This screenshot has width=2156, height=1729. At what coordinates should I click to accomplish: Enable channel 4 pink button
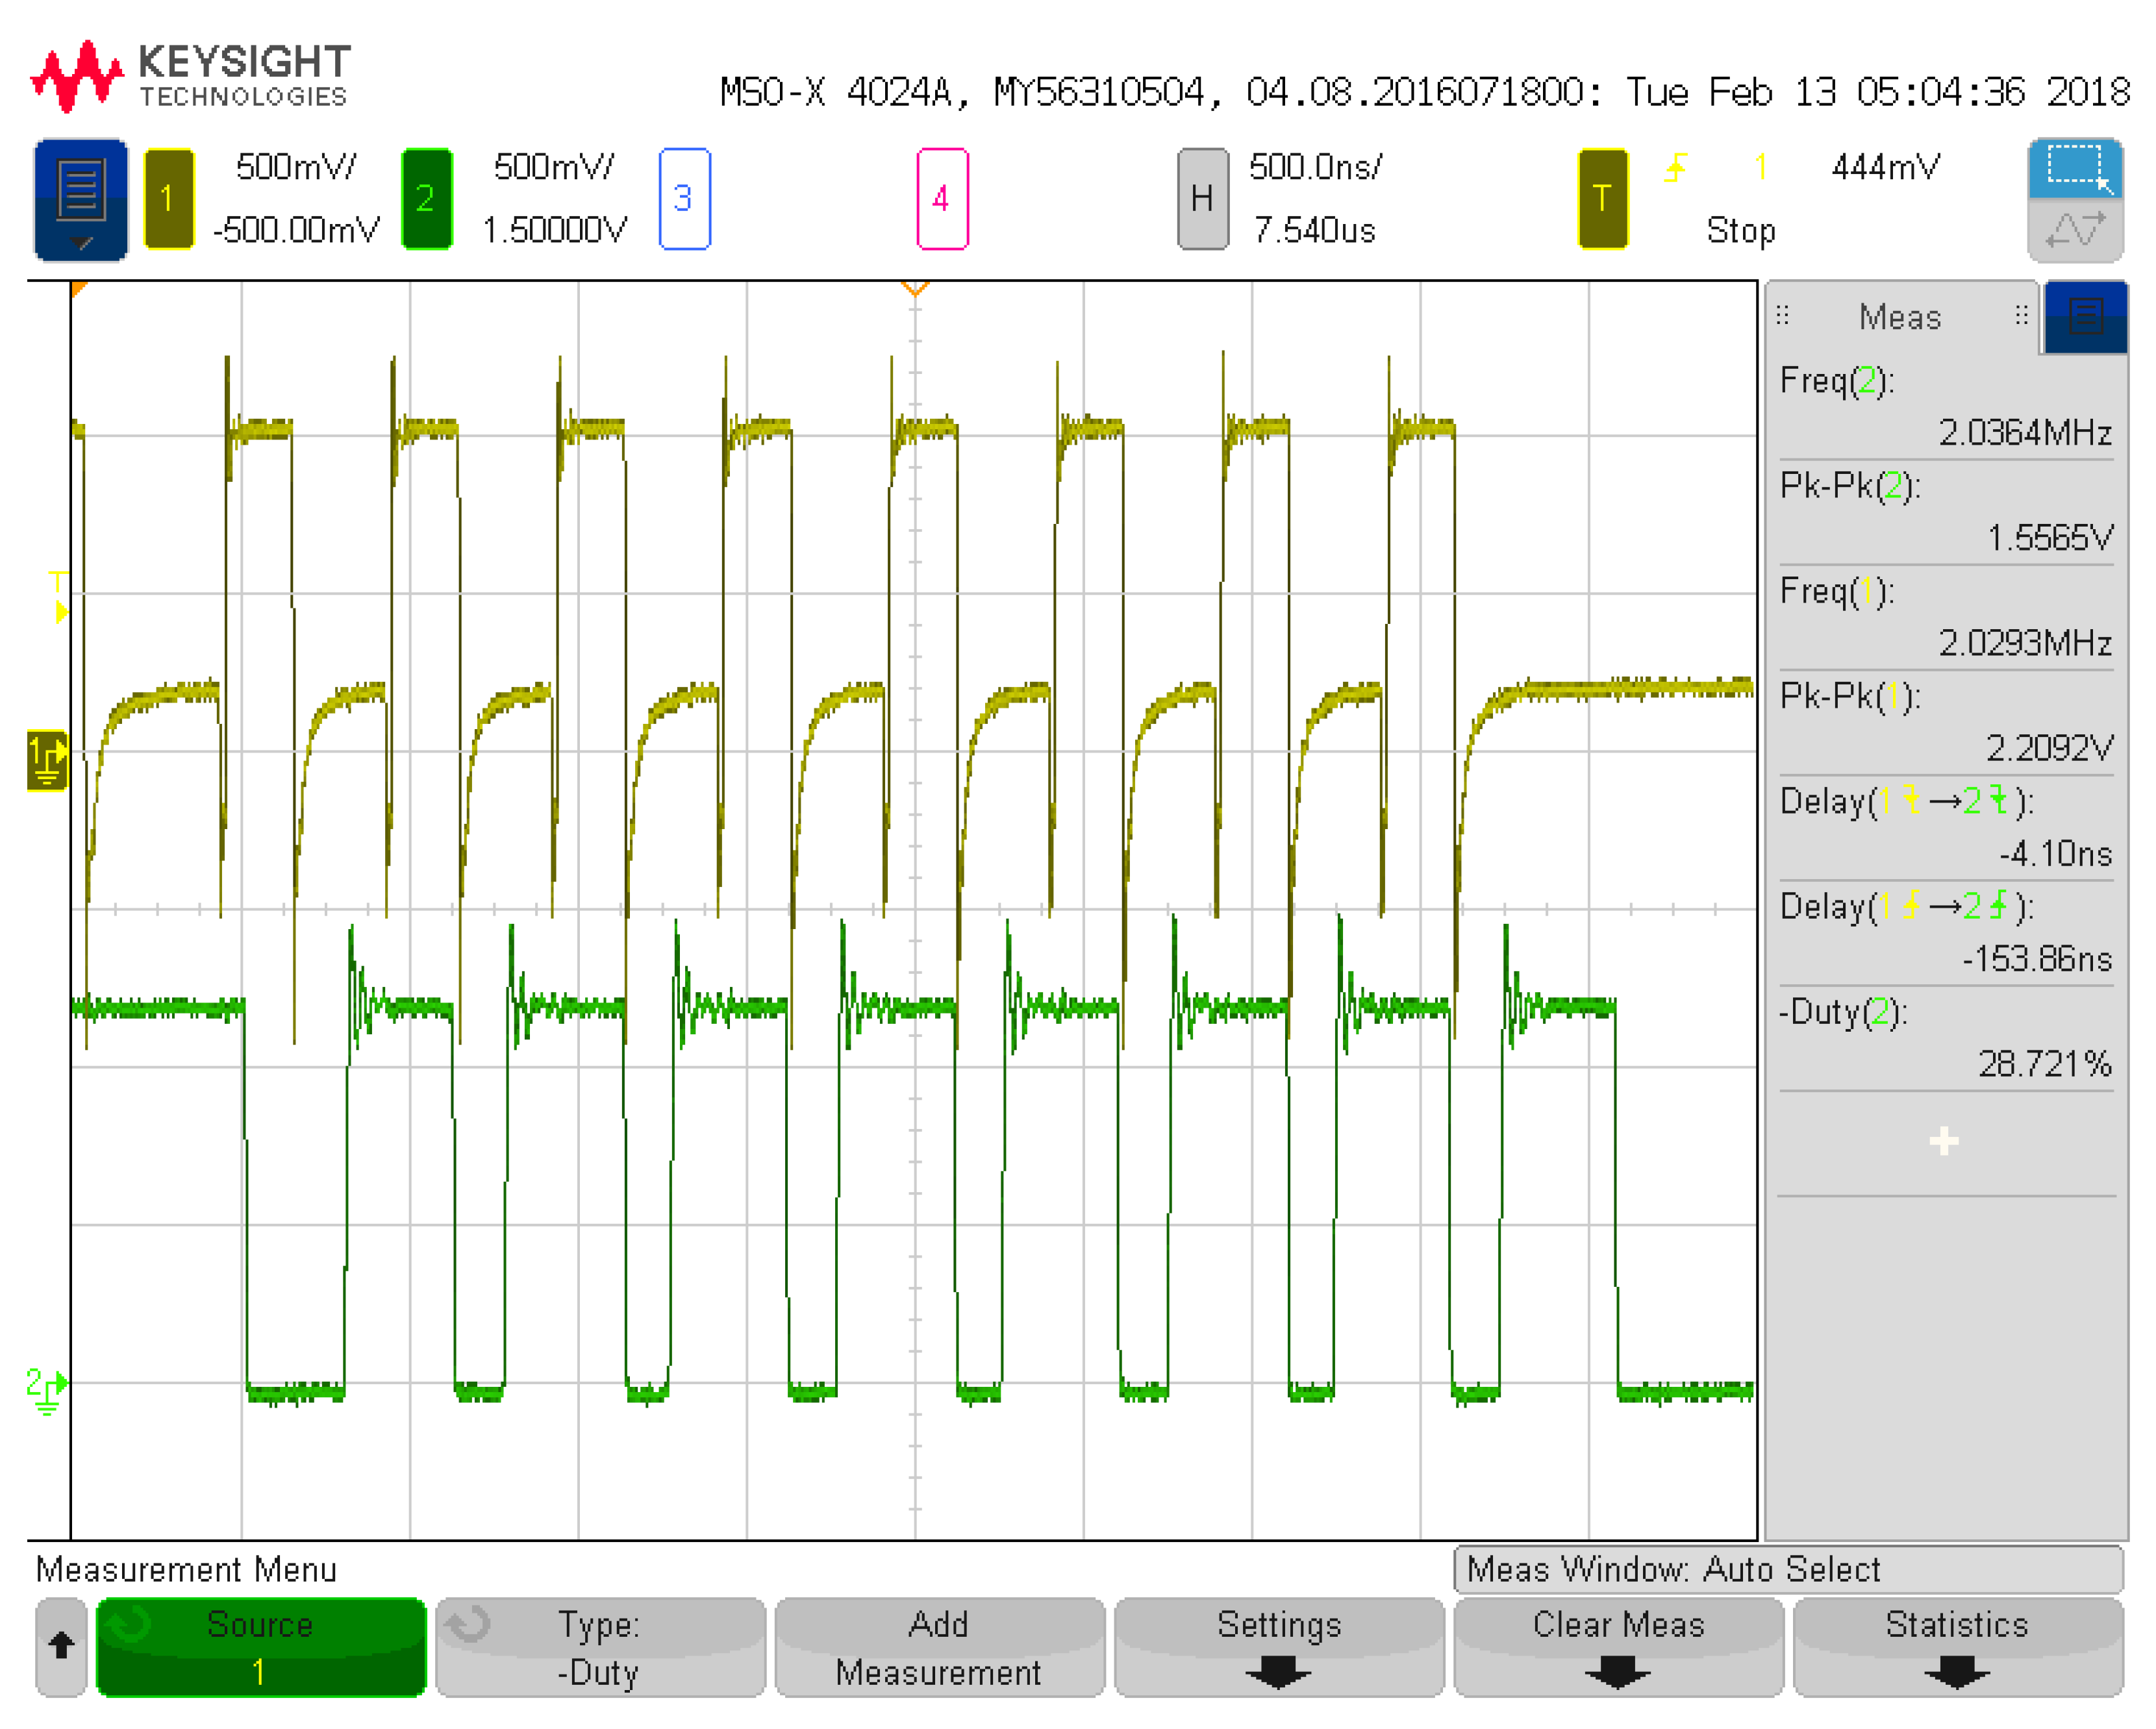click(942, 199)
